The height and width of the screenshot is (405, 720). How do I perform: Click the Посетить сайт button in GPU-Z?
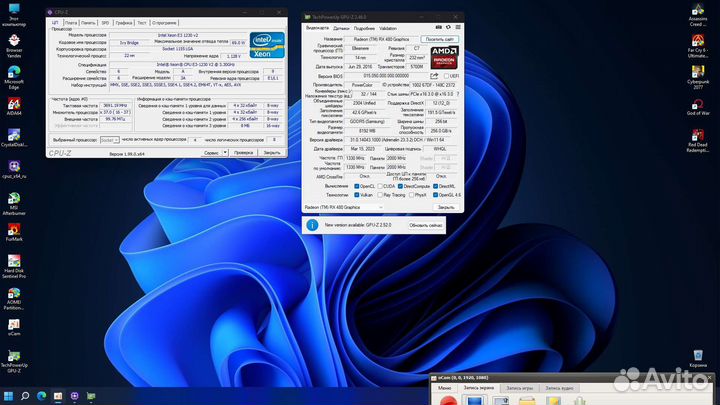tap(439, 39)
